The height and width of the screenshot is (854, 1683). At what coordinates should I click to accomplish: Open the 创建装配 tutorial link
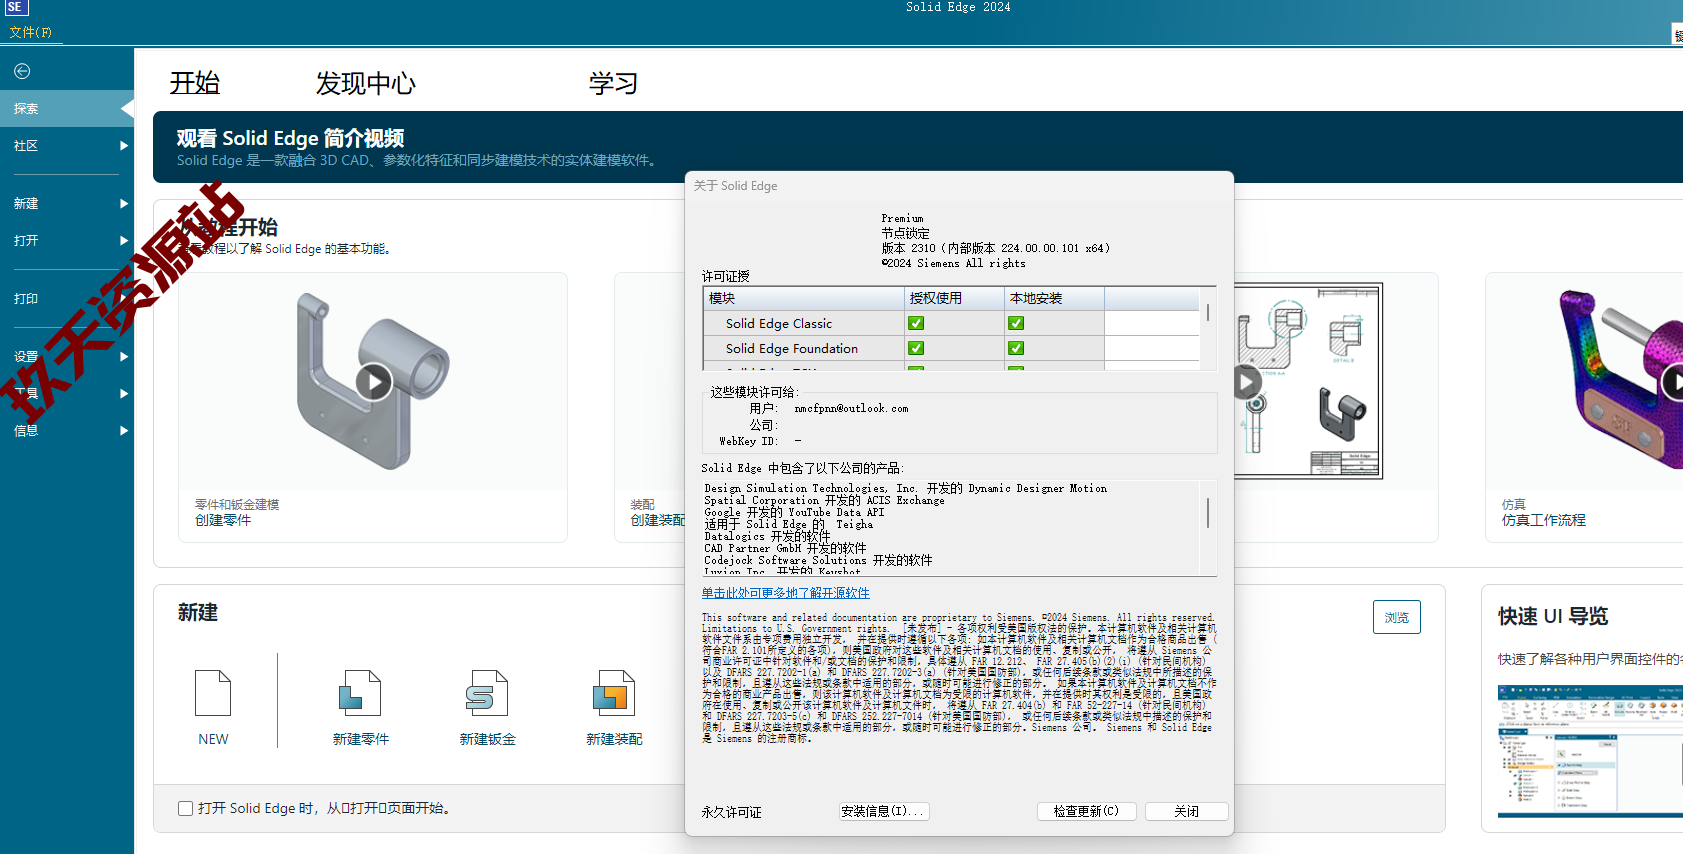658,520
